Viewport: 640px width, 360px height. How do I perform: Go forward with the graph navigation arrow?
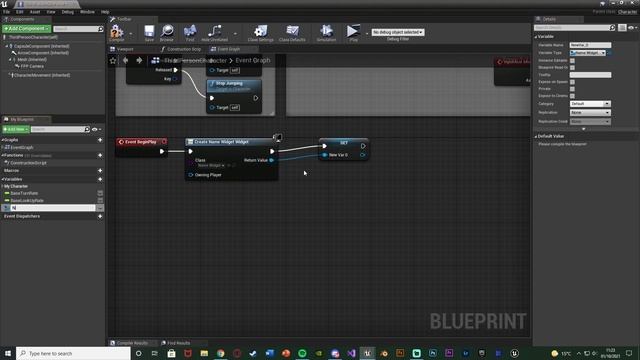(139, 60)
